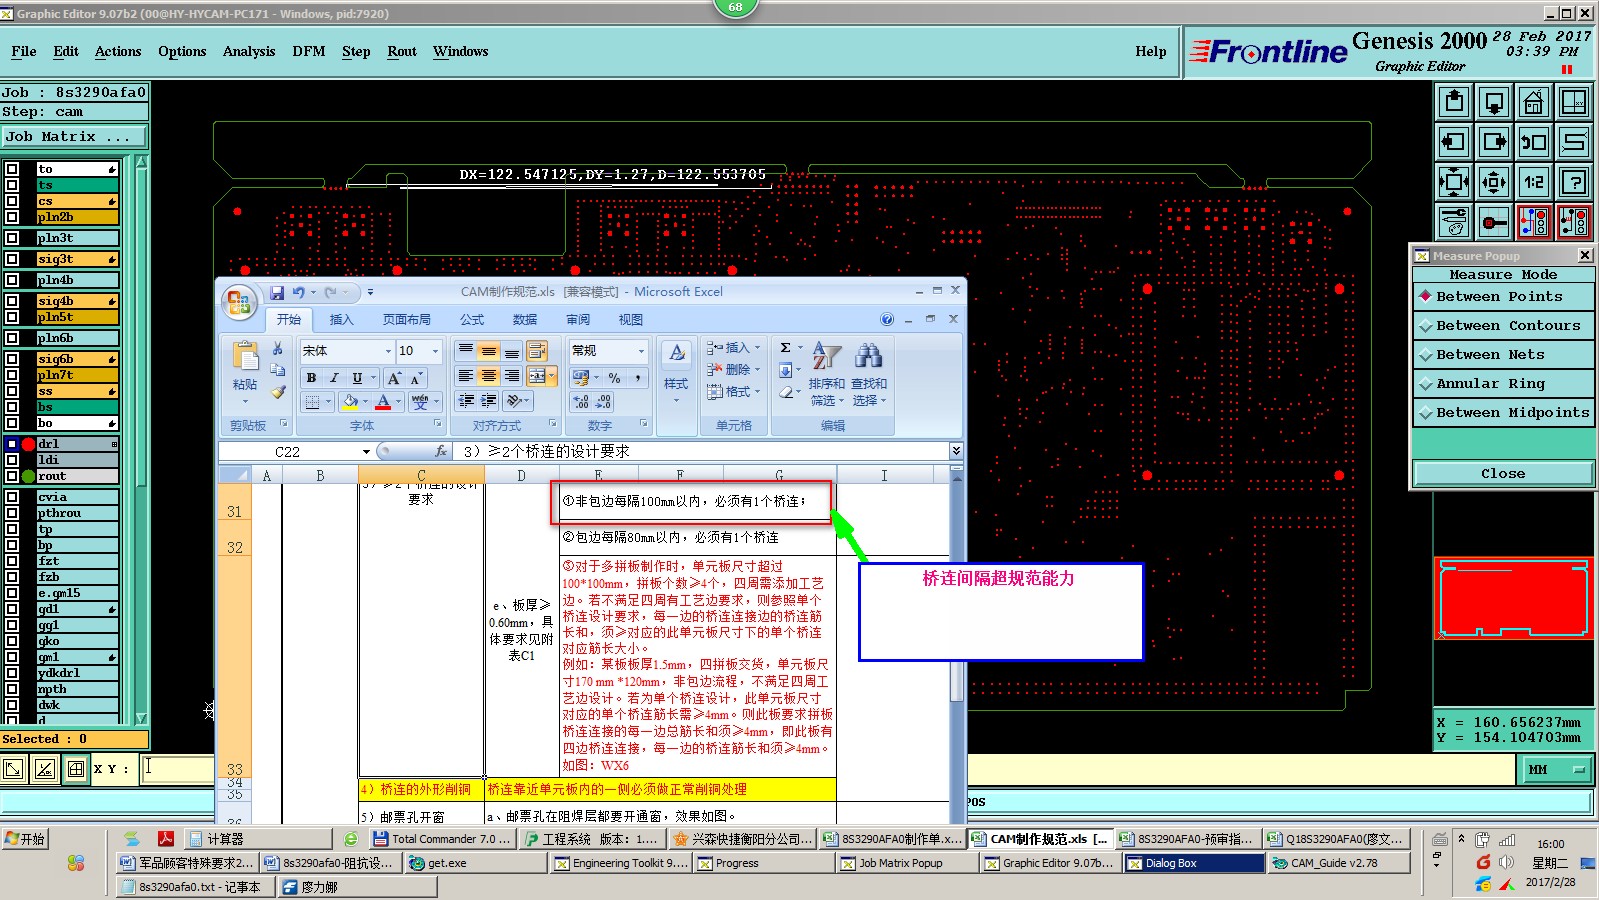Click the Excel percent style icon
This screenshot has width=1599, height=900.
[614, 378]
